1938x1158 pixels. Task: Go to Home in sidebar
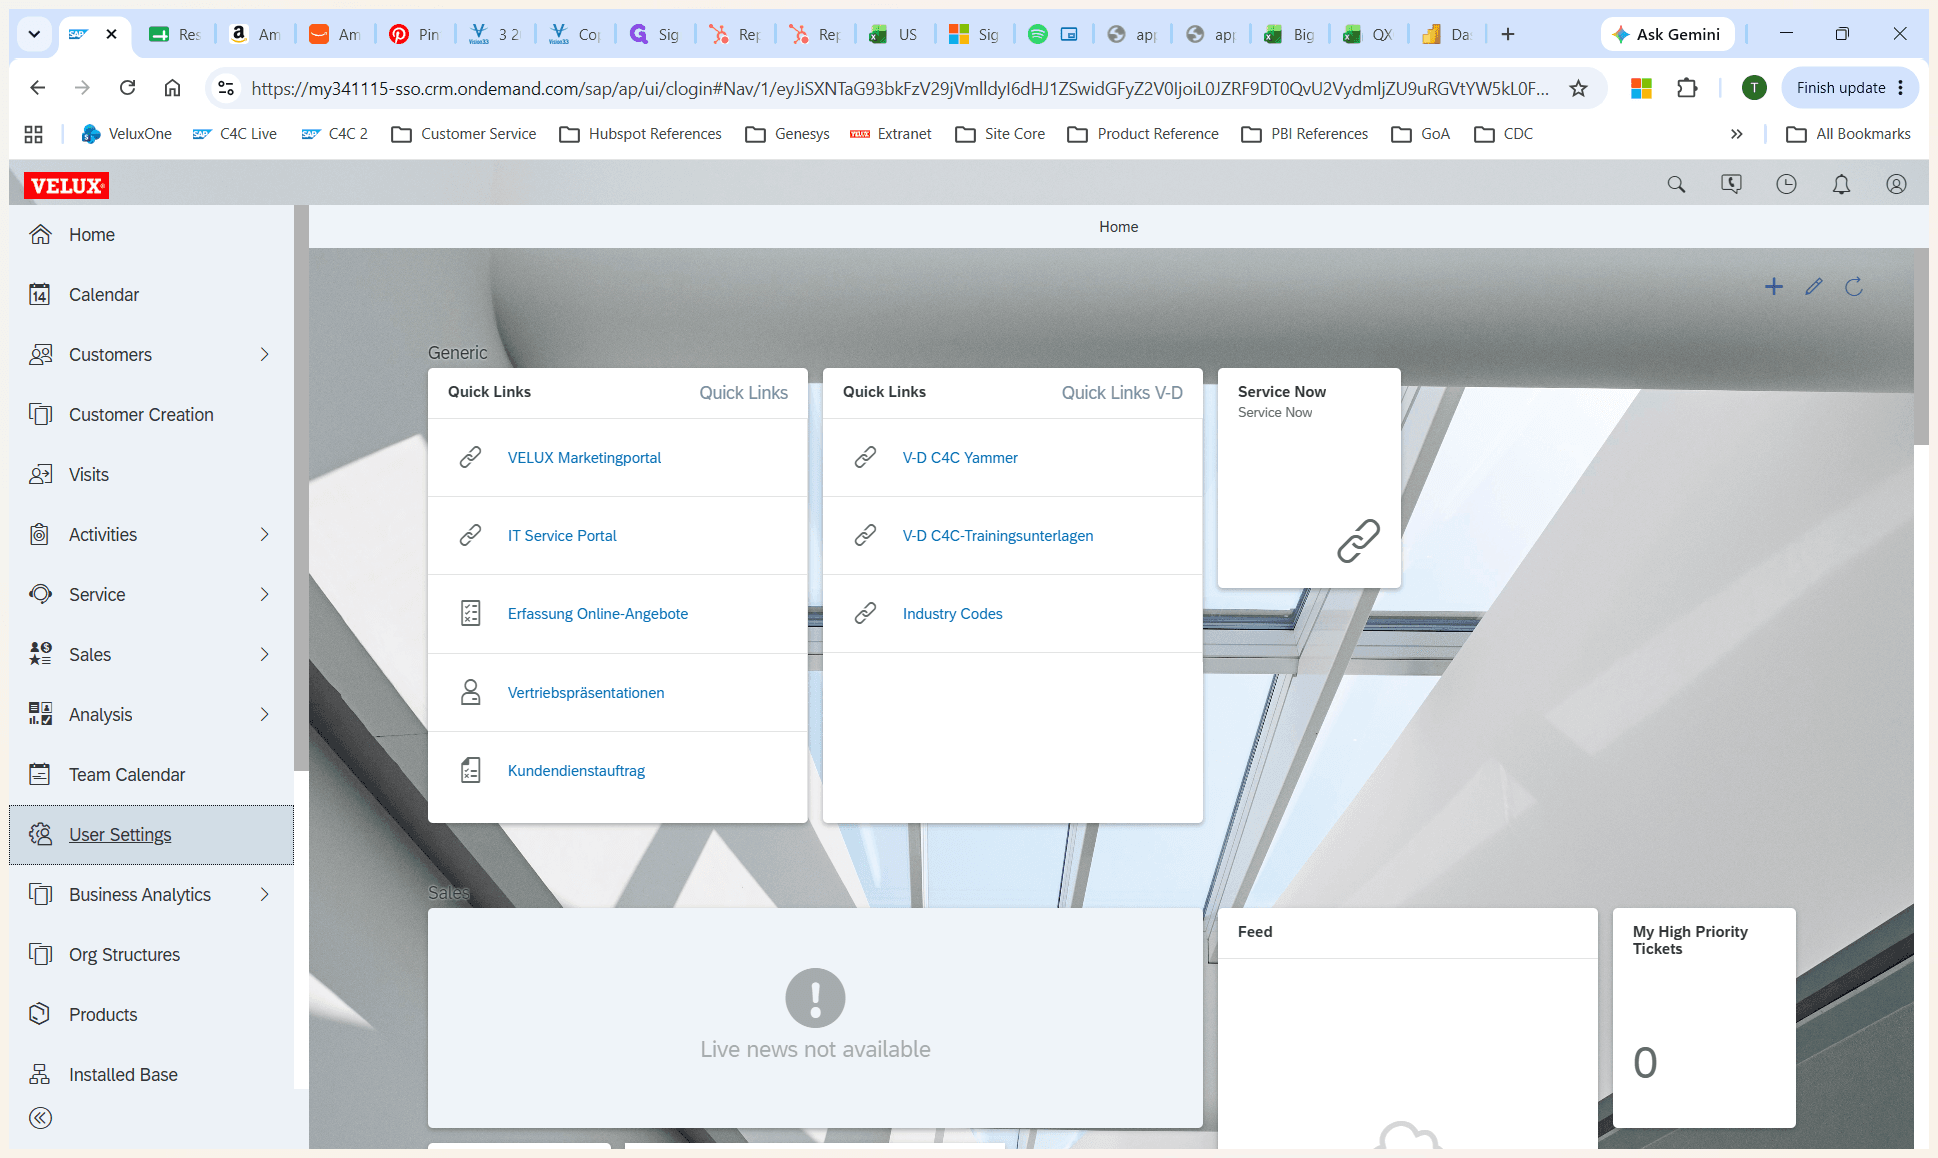(152, 235)
